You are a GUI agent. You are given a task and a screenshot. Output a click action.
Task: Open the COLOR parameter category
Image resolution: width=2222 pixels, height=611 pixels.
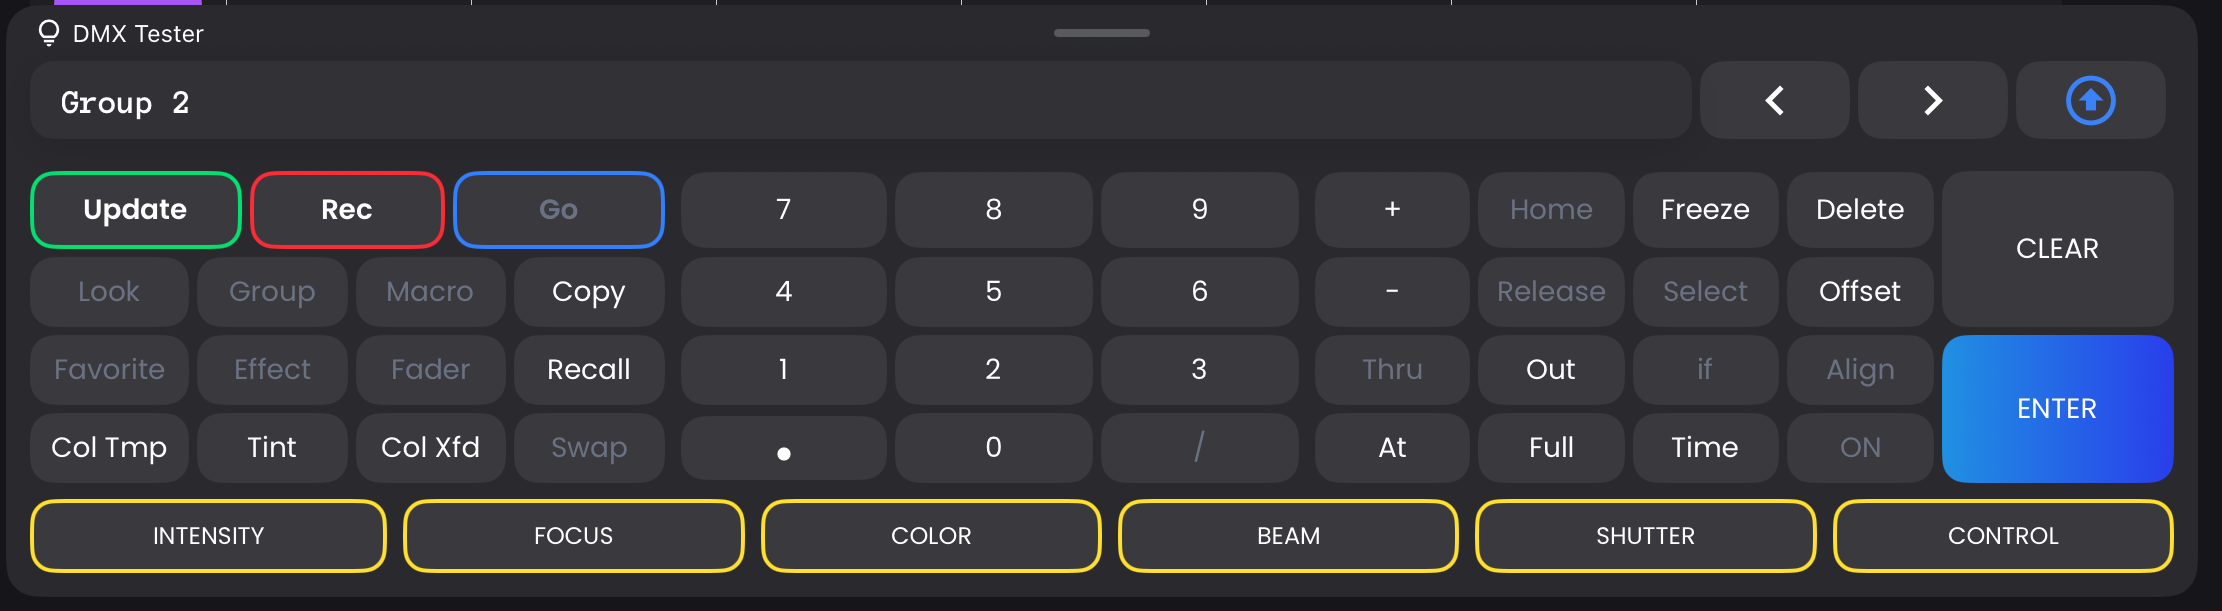point(930,536)
